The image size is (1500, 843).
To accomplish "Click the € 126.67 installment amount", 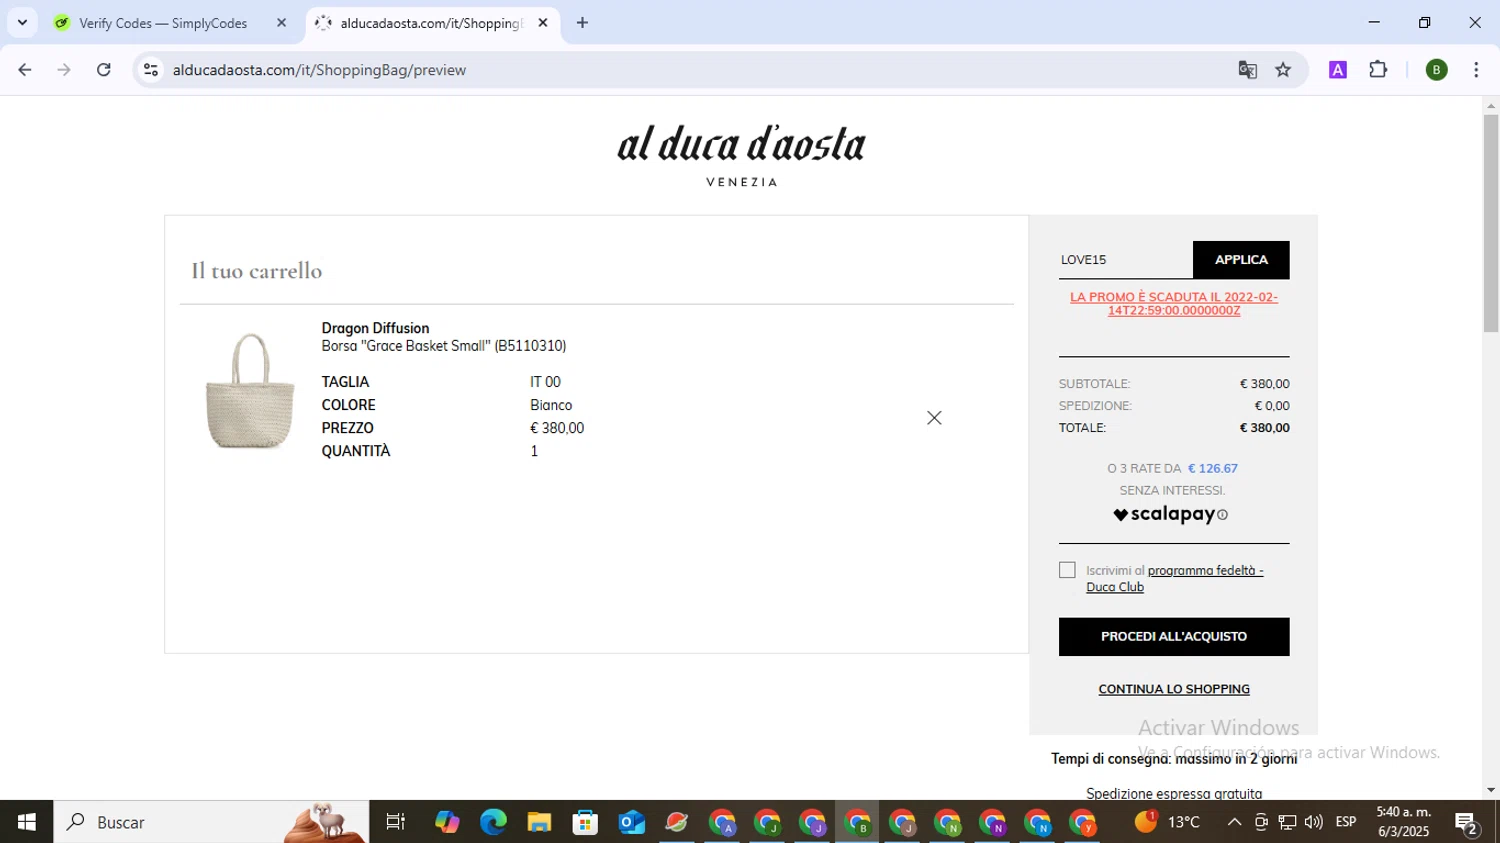I will [x=1213, y=468].
